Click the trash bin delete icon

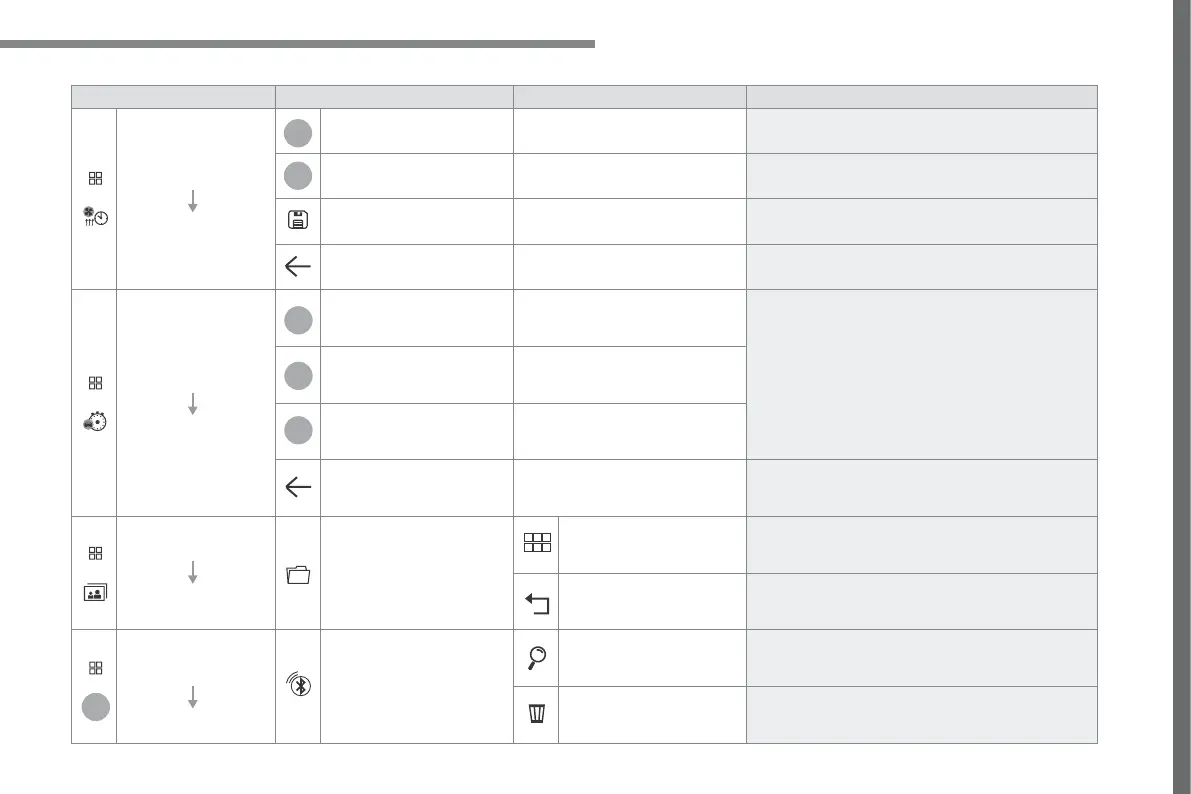(536, 714)
